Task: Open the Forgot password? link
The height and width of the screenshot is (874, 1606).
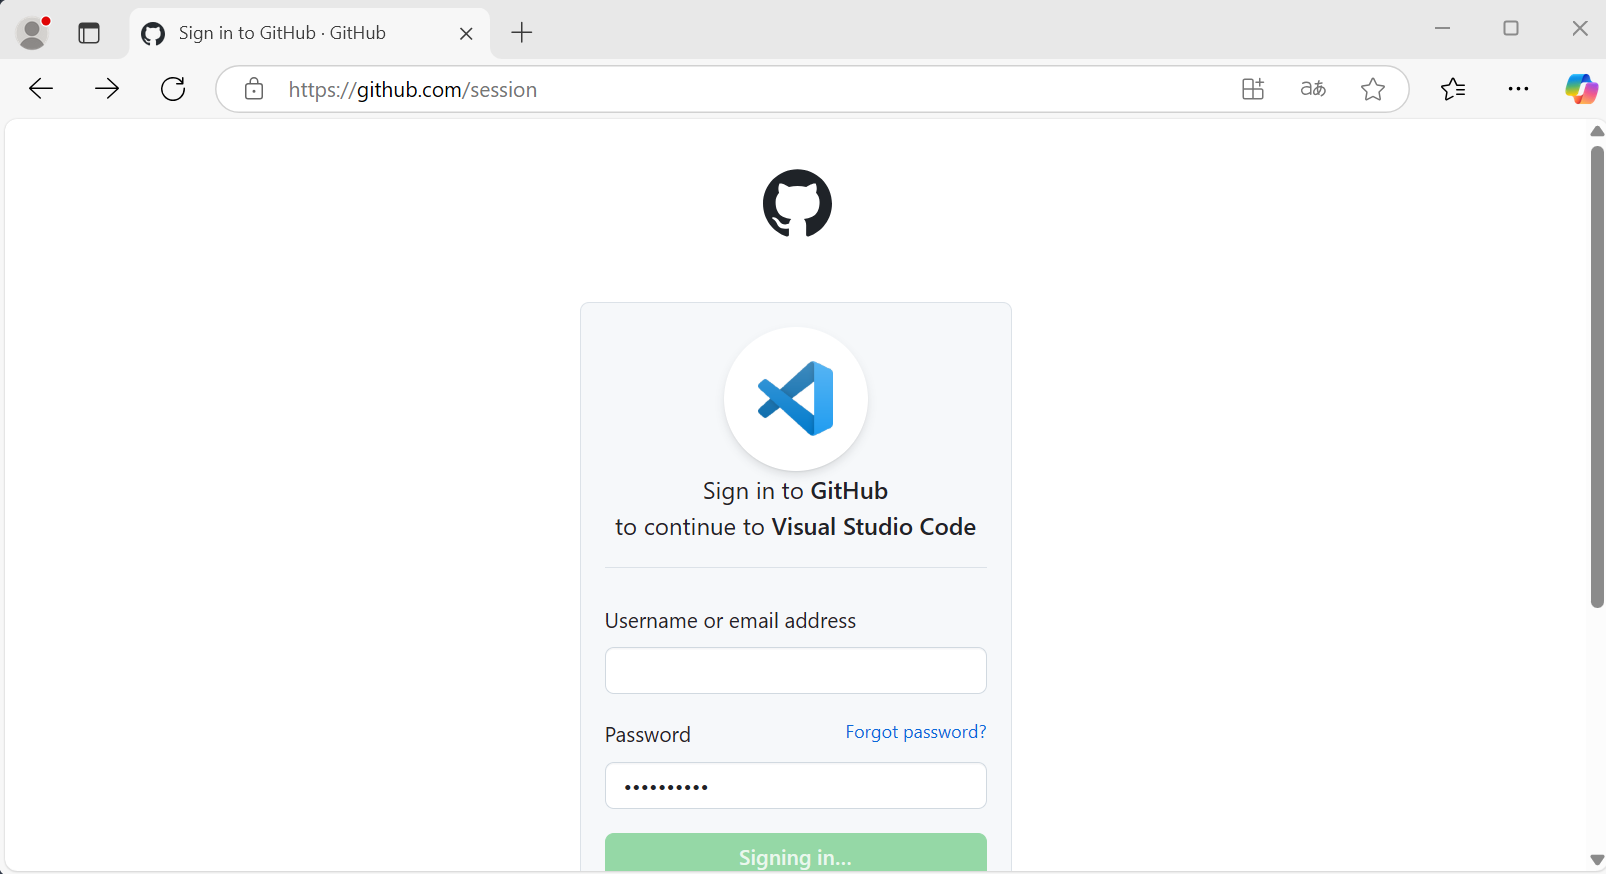Action: tap(916, 732)
